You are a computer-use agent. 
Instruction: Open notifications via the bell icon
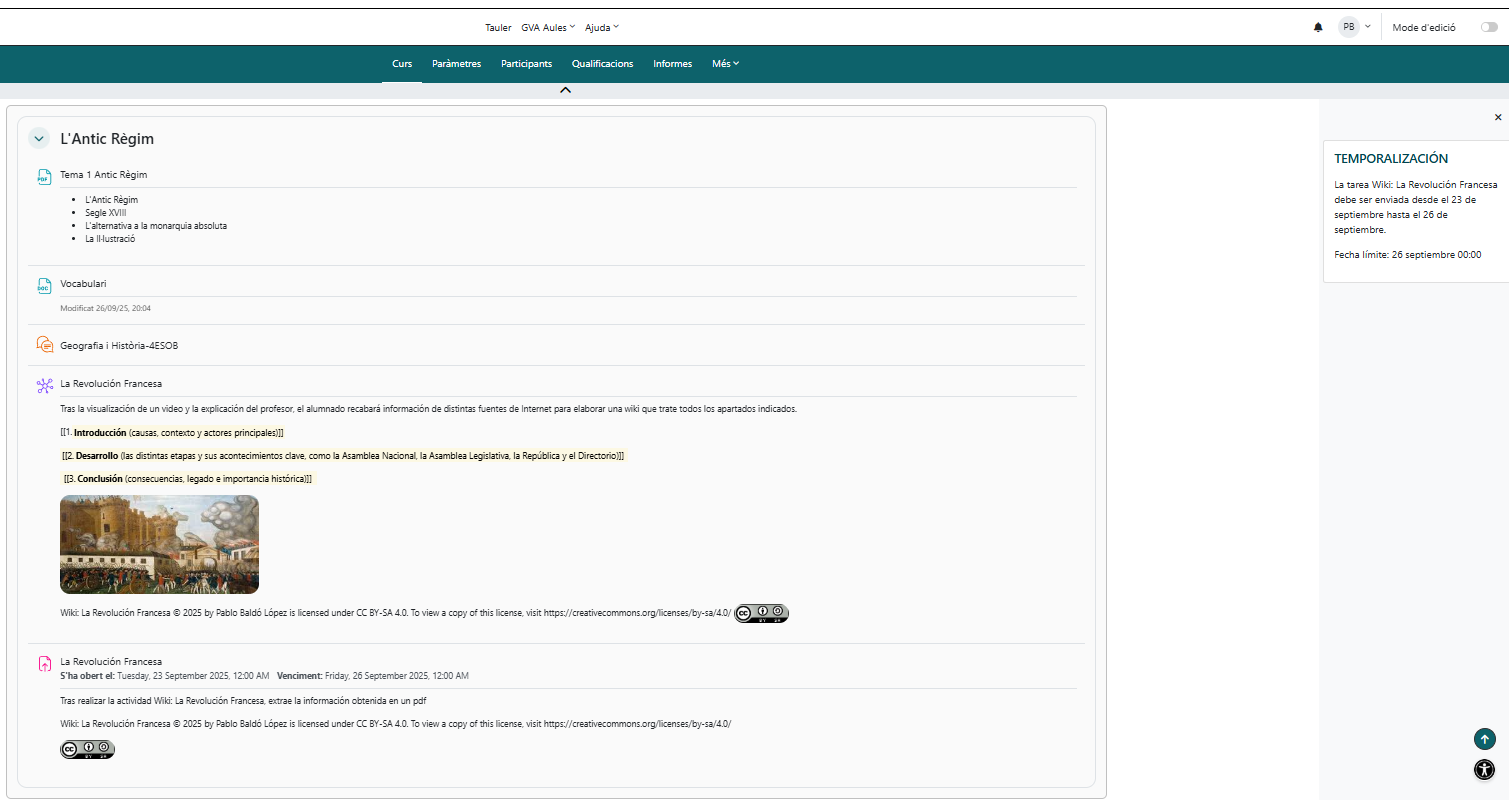pyautogui.click(x=1318, y=28)
